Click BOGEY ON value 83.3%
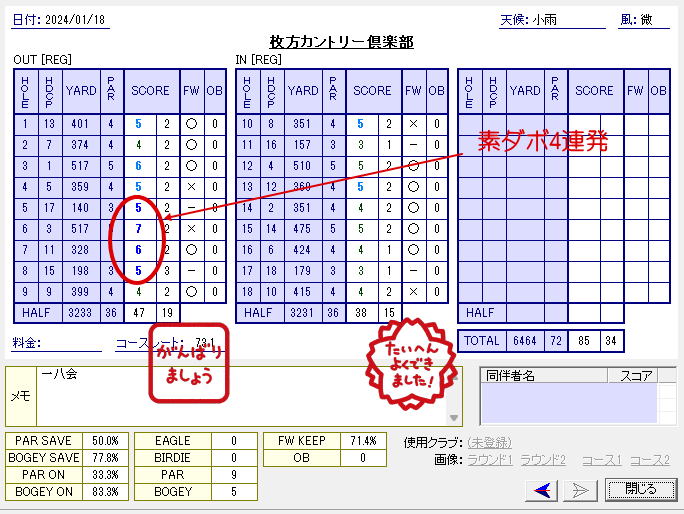This screenshot has height=514, width=684. (x=105, y=492)
